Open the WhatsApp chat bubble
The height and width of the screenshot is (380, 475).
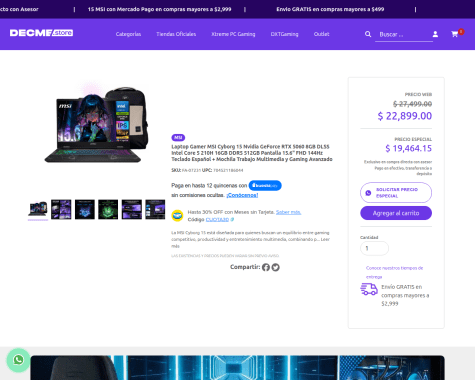[18, 360]
